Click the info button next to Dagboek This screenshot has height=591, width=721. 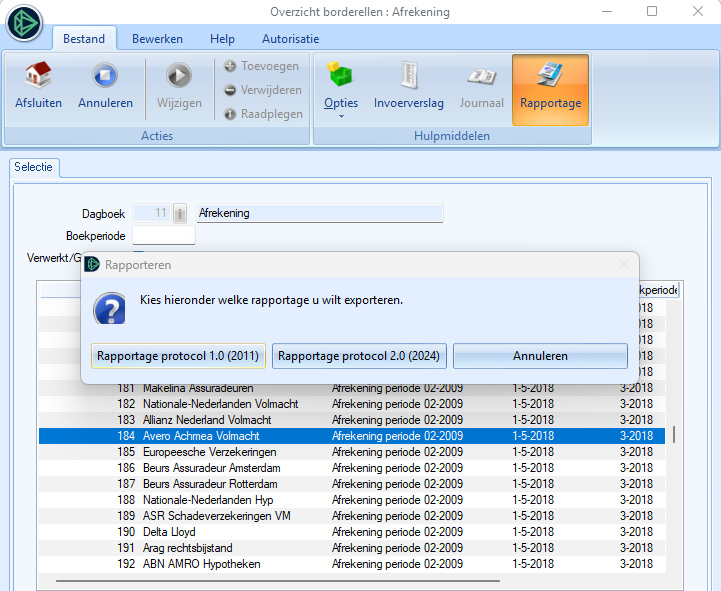tap(180, 213)
